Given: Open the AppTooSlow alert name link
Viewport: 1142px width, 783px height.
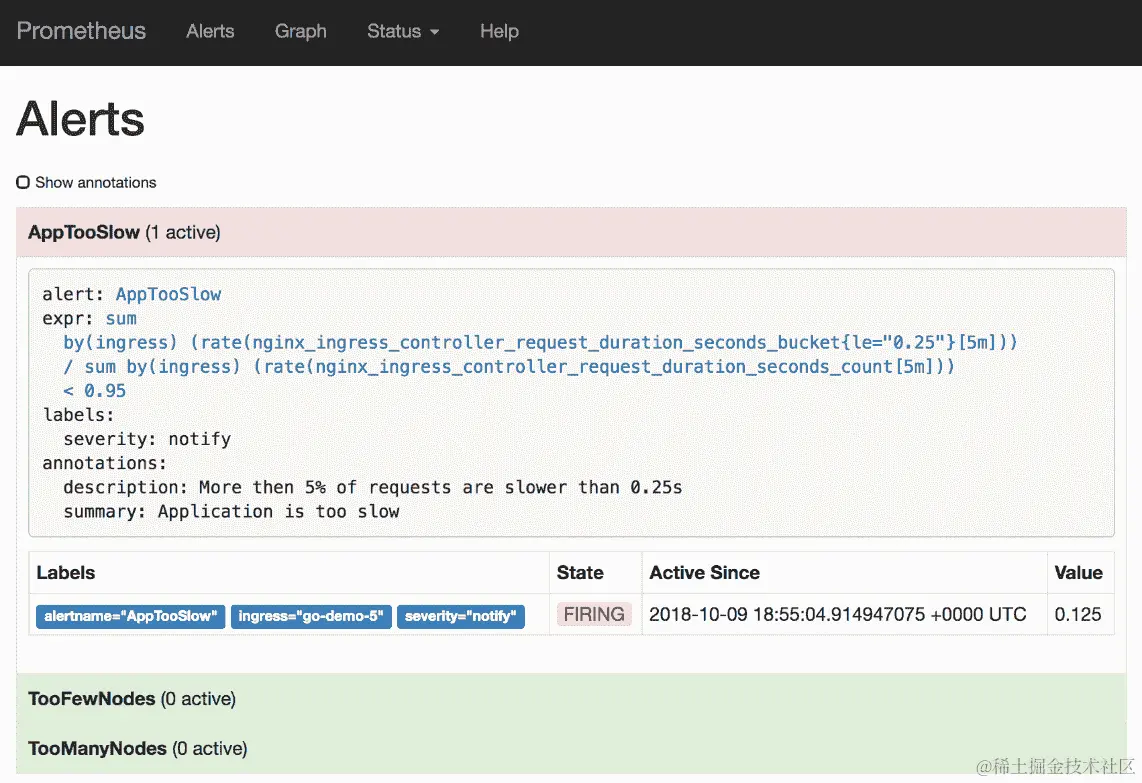Looking at the screenshot, I should [x=168, y=294].
